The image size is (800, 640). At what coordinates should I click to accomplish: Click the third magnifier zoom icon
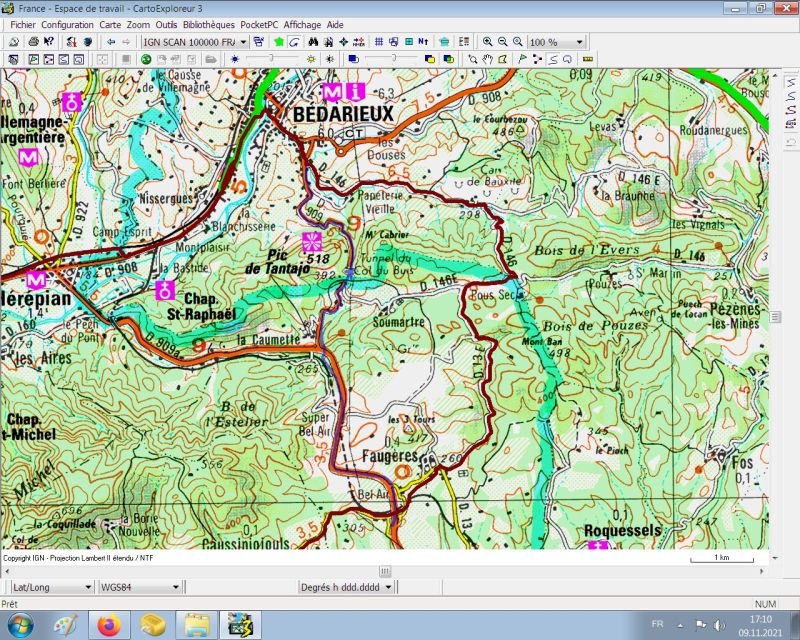[x=518, y=42]
